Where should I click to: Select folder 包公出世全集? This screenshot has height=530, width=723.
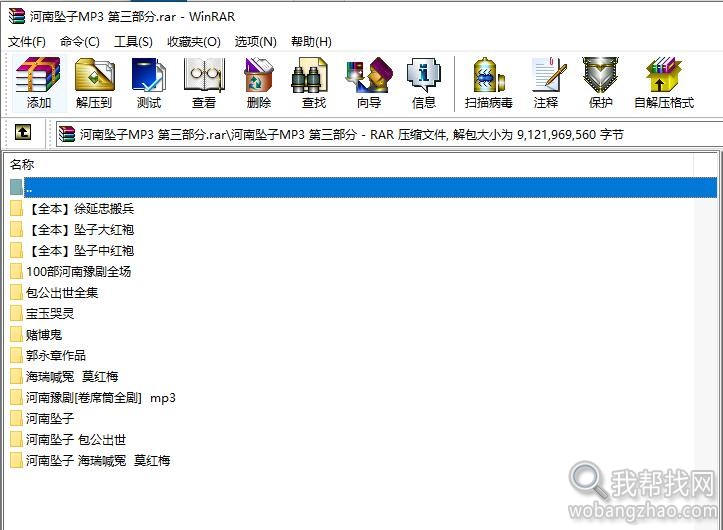(x=54, y=292)
